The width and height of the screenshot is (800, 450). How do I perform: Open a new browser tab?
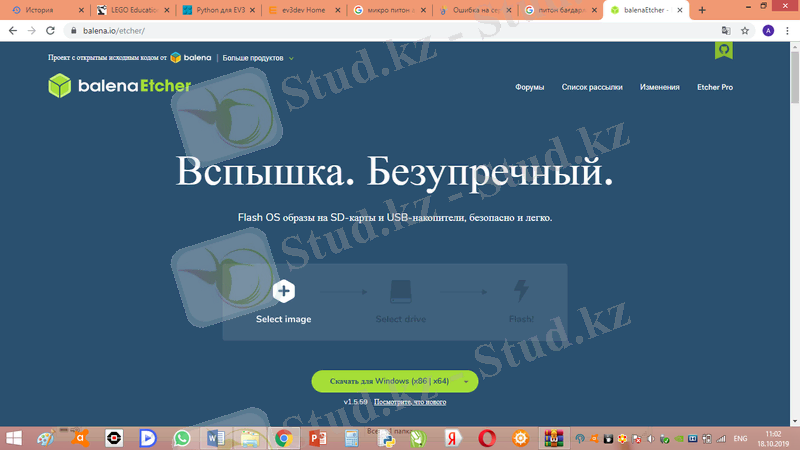click(702, 10)
